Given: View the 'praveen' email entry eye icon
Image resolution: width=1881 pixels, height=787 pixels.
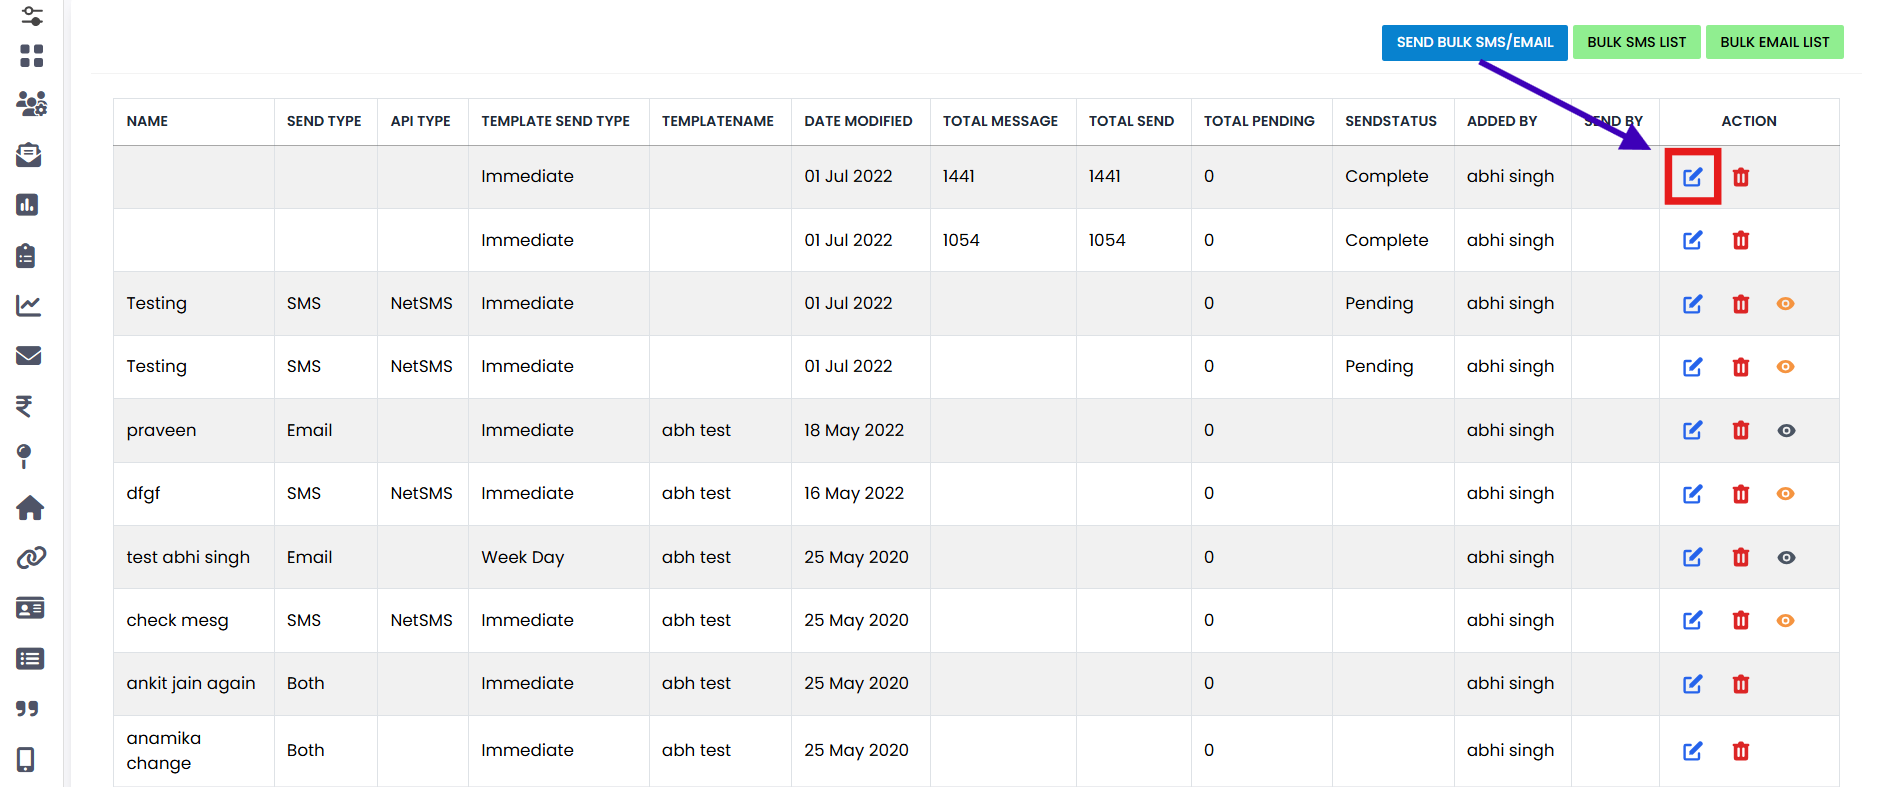Looking at the screenshot, I should (1786, 431).
